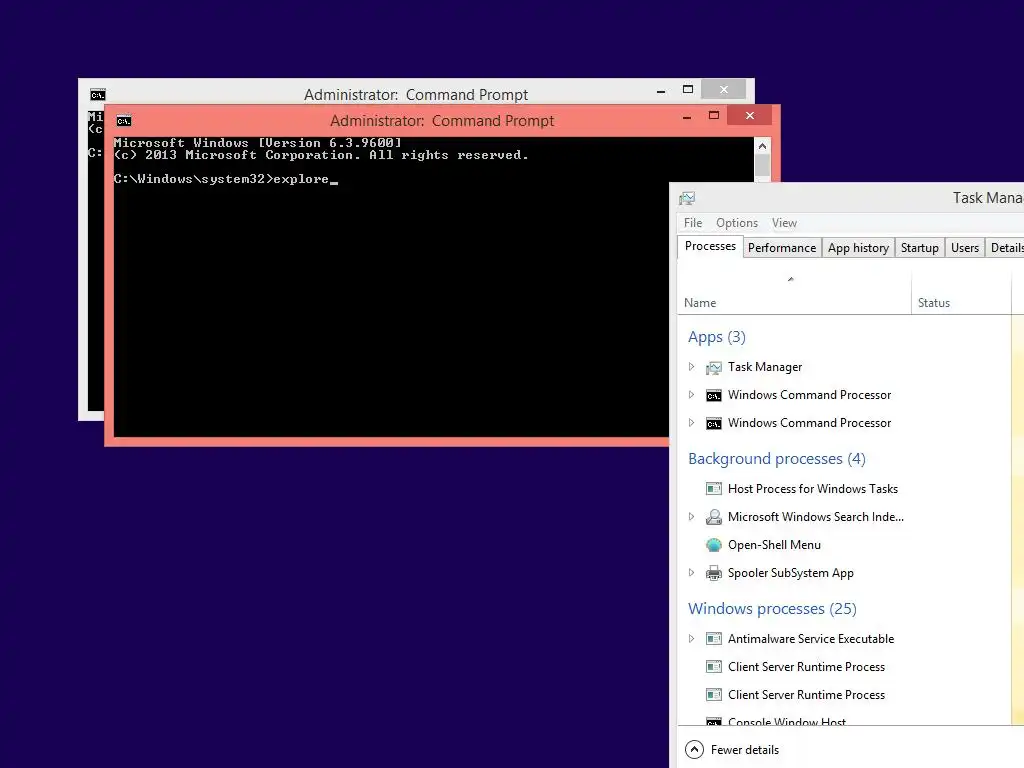Select the Open-Shell Menu process row

(x=844, y=545)
